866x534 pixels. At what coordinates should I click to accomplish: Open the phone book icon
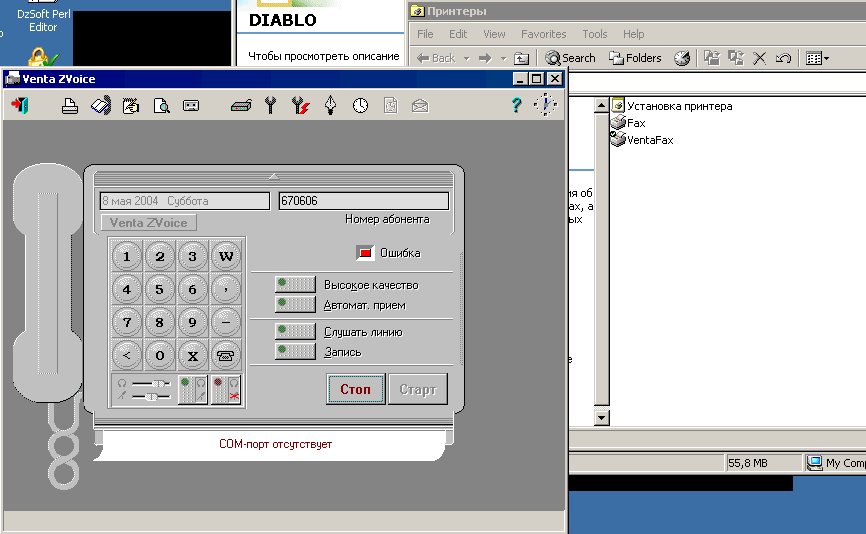100,105
